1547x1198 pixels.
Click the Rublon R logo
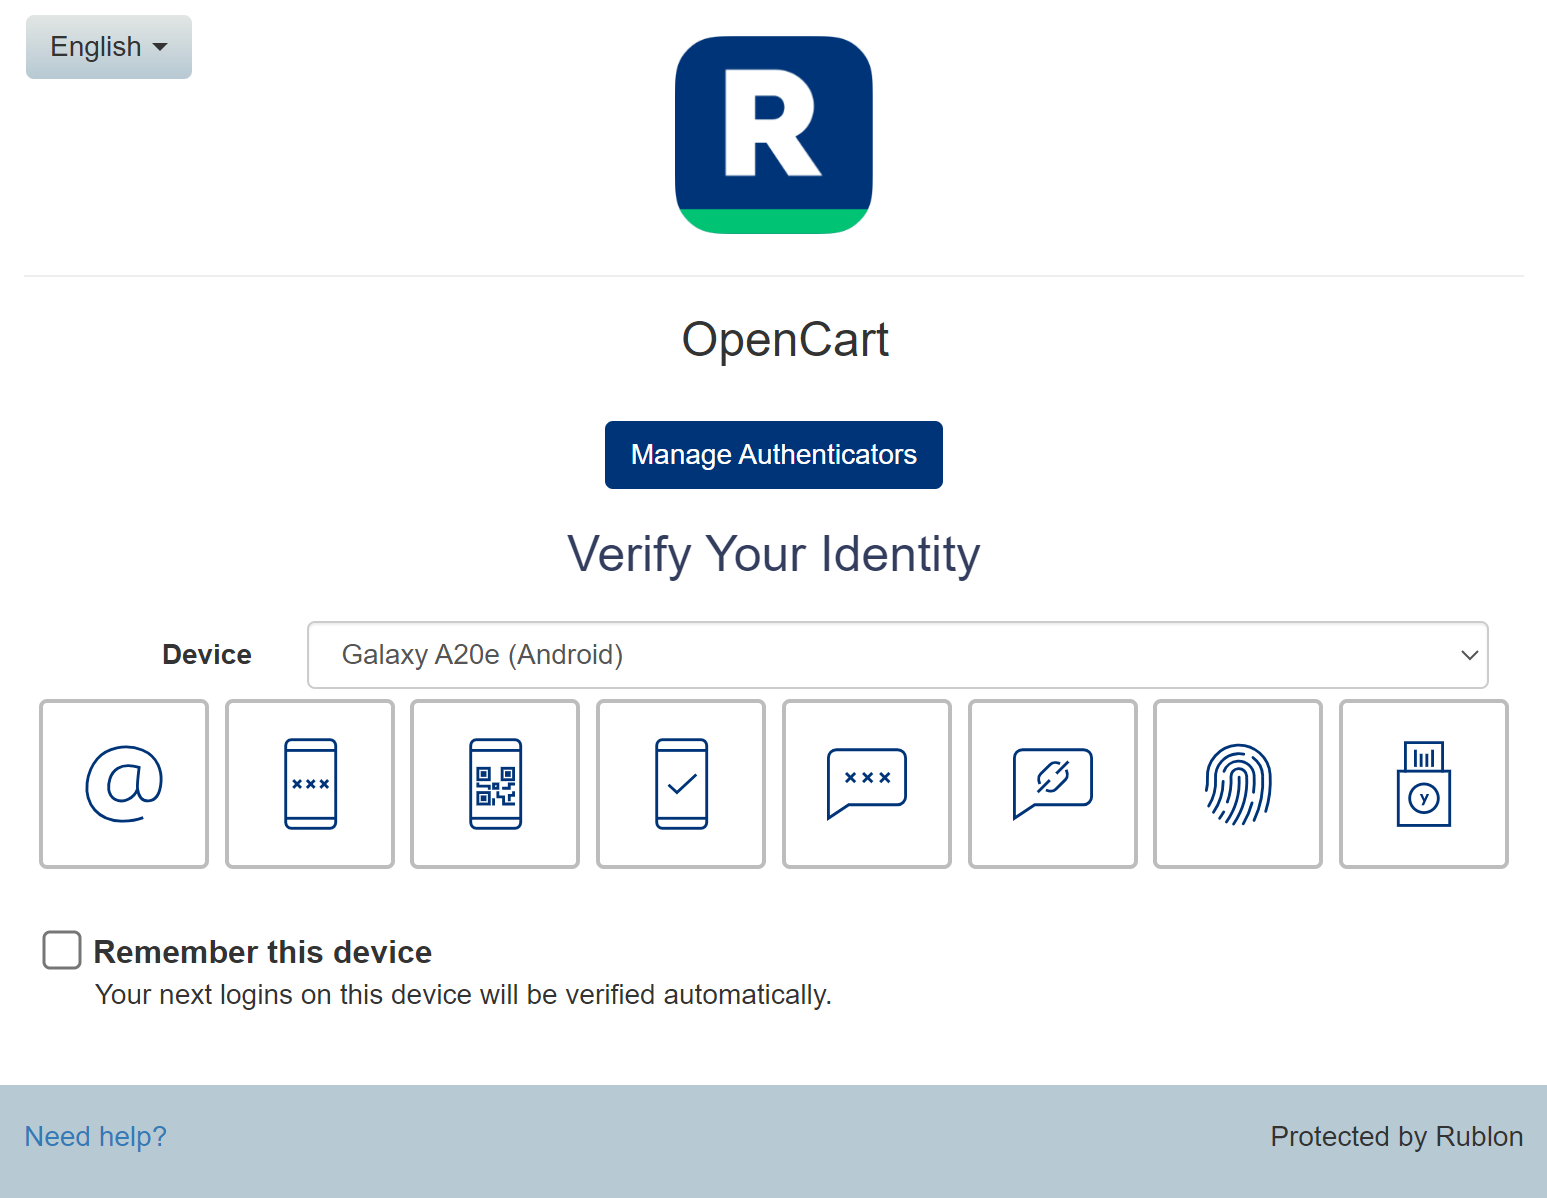pyautogui.click(x=773, y=135)
